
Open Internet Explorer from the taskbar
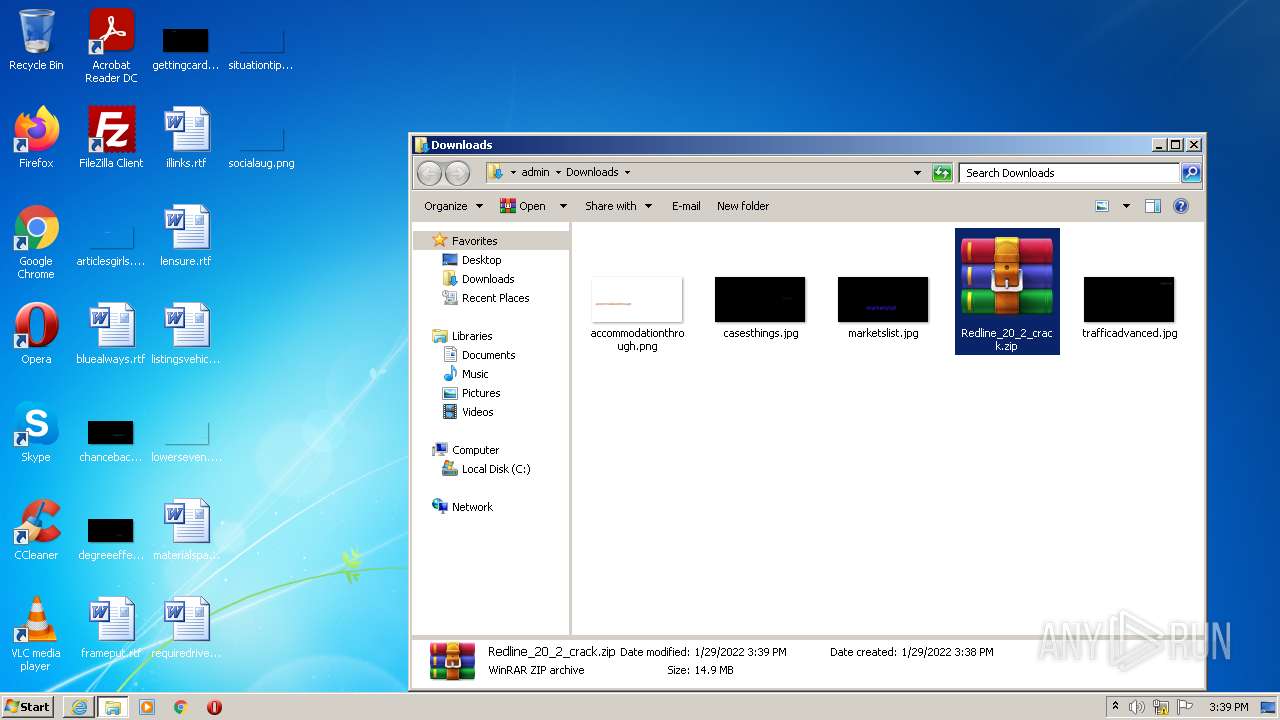click(79, 707)
